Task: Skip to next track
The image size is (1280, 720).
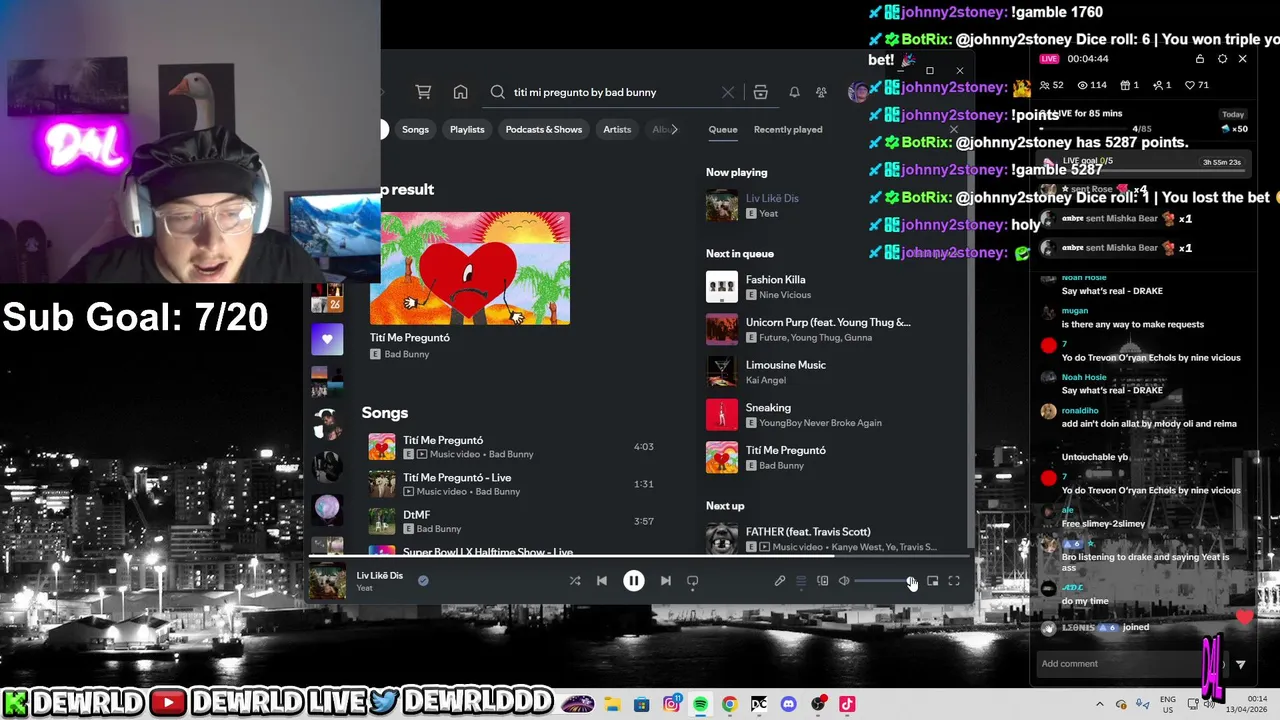Action: (x=665, y=580)
